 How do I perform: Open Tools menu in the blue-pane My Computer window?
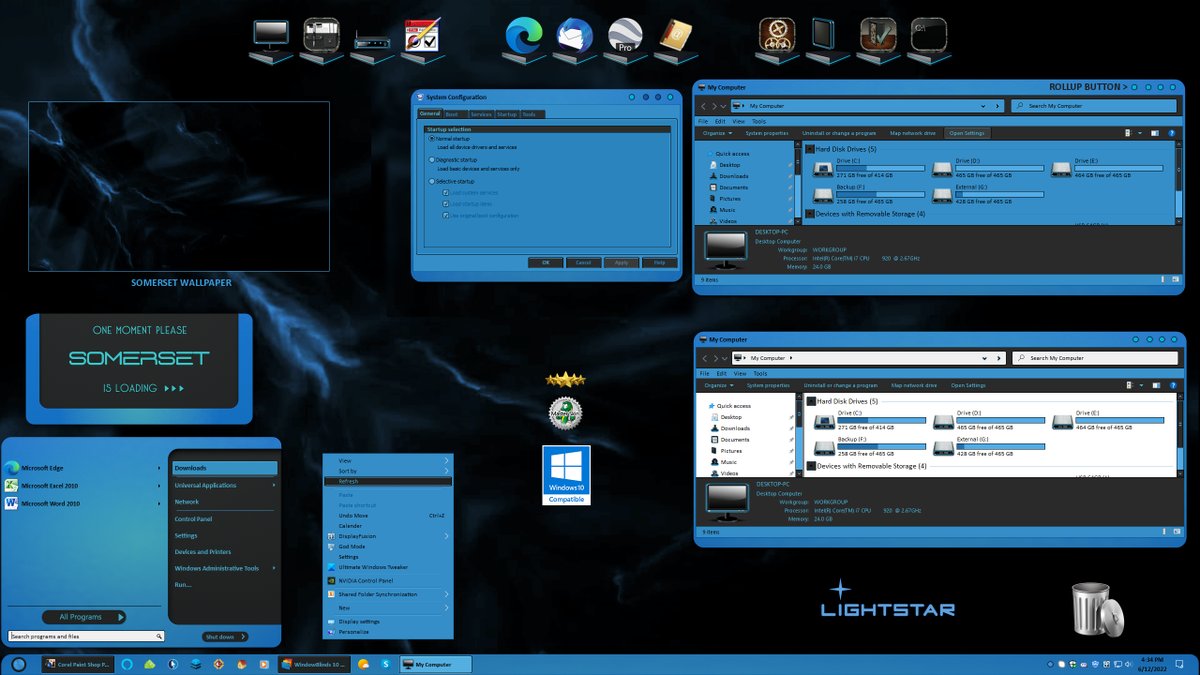click(x=759, y=121)
